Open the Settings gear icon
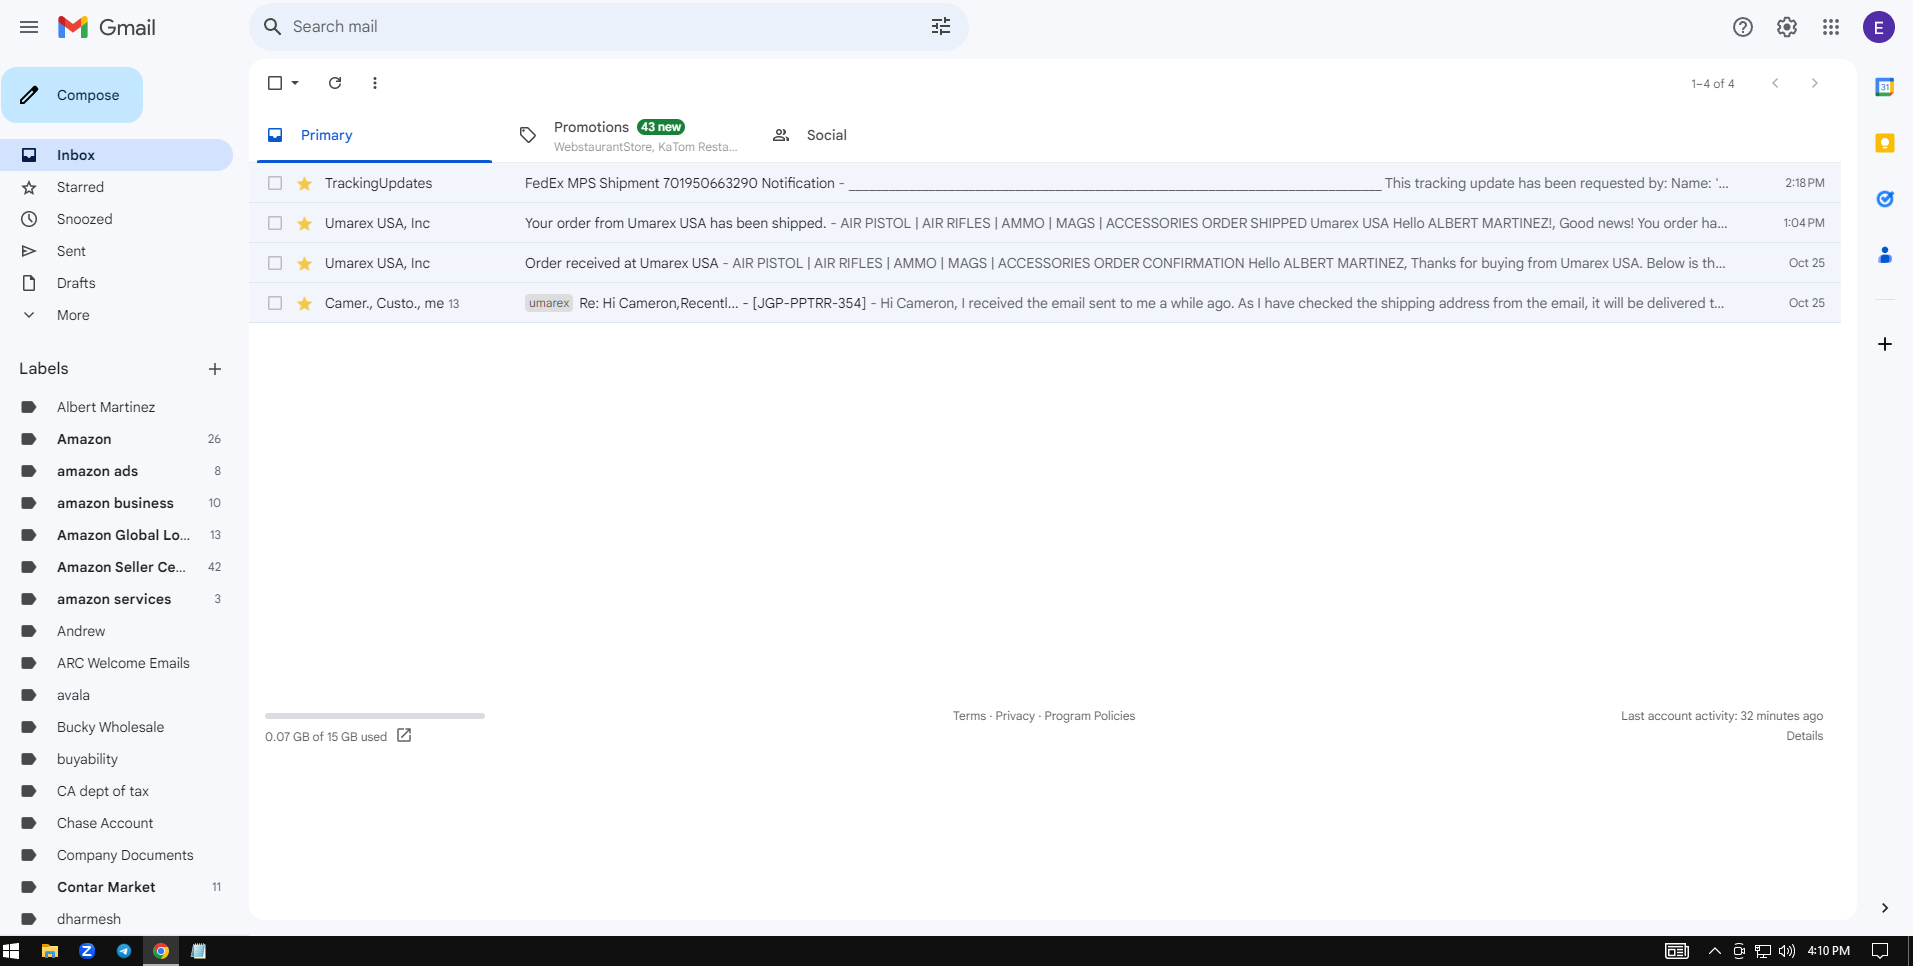Screen dimensions: 1913x966 1787,27
